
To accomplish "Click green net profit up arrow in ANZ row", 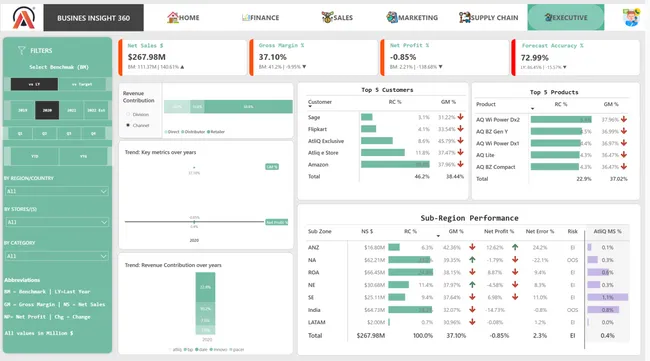I will (515, 247).
